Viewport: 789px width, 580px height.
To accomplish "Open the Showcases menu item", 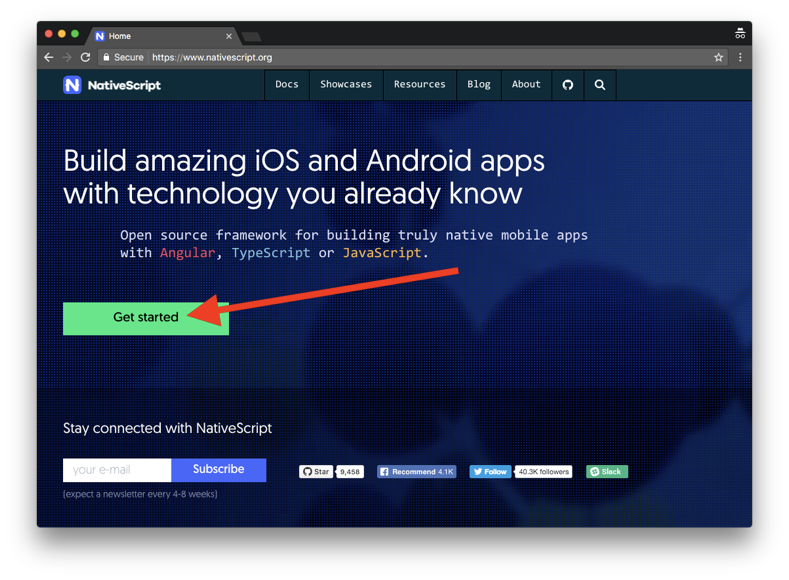I will [x=346, y=85].
